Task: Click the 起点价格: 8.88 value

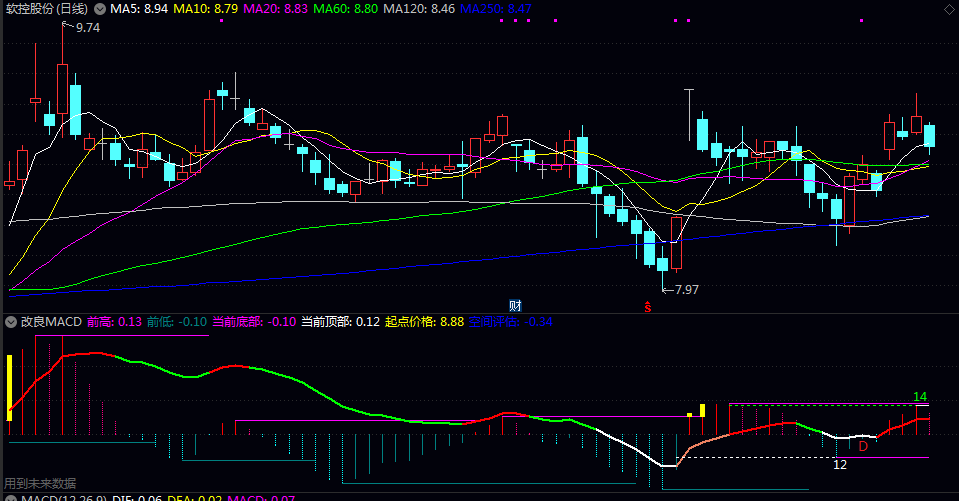Action: (x=424, y=322)
